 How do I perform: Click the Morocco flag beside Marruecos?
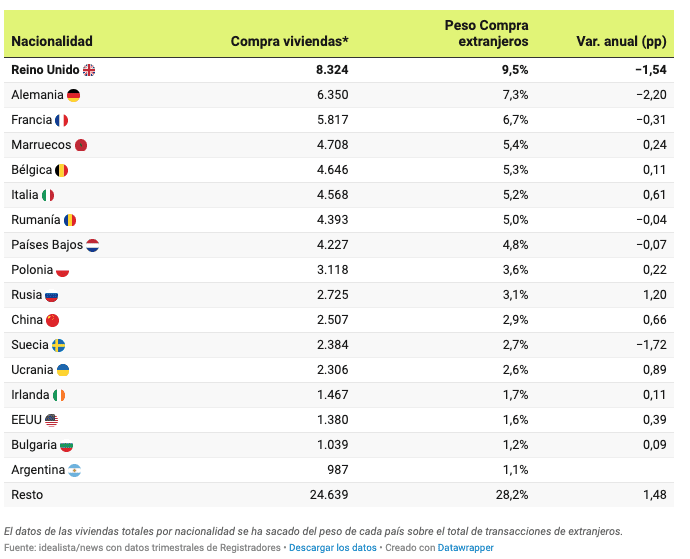(x=81, y=145)
